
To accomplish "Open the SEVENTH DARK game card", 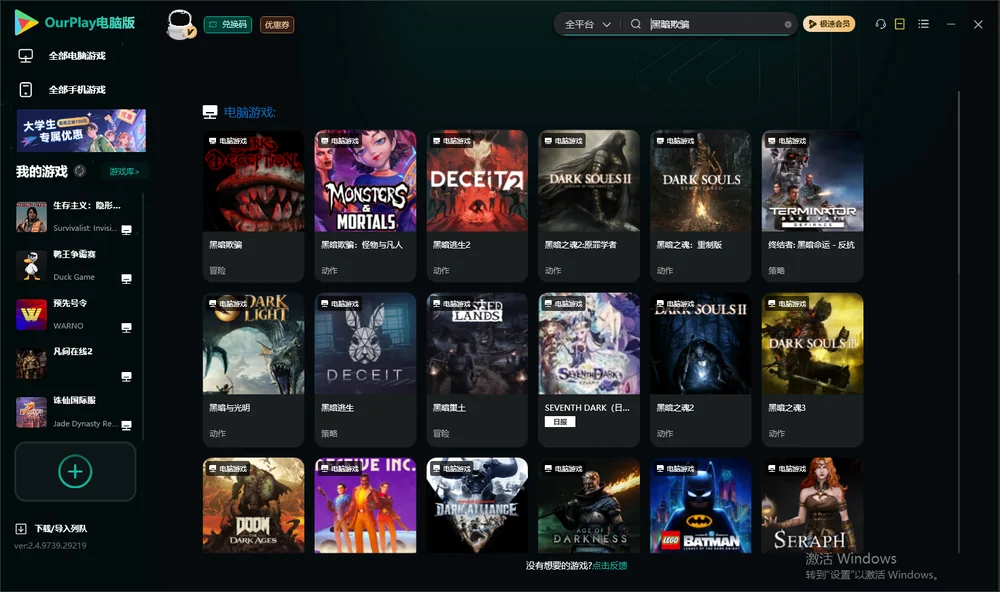I will 589,370.
